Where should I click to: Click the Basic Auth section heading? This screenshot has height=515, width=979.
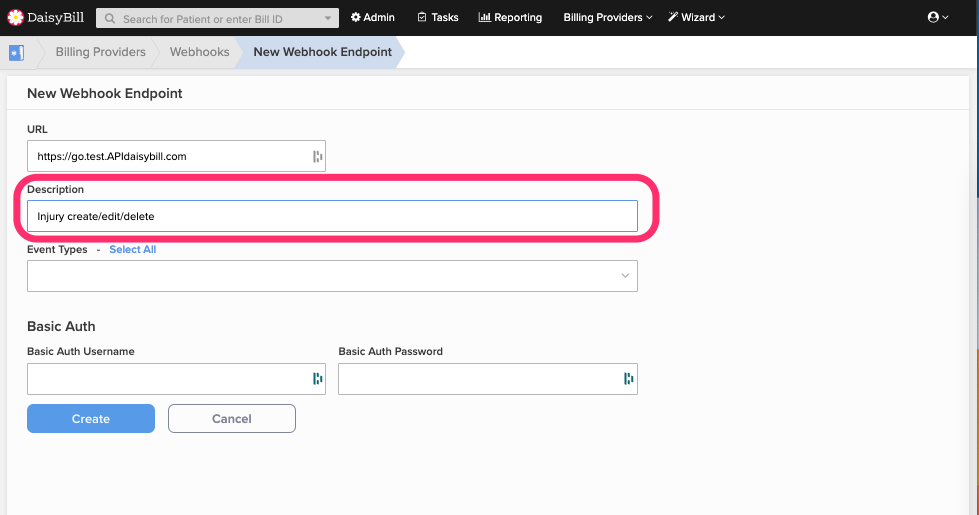click(x=61, y=326)
